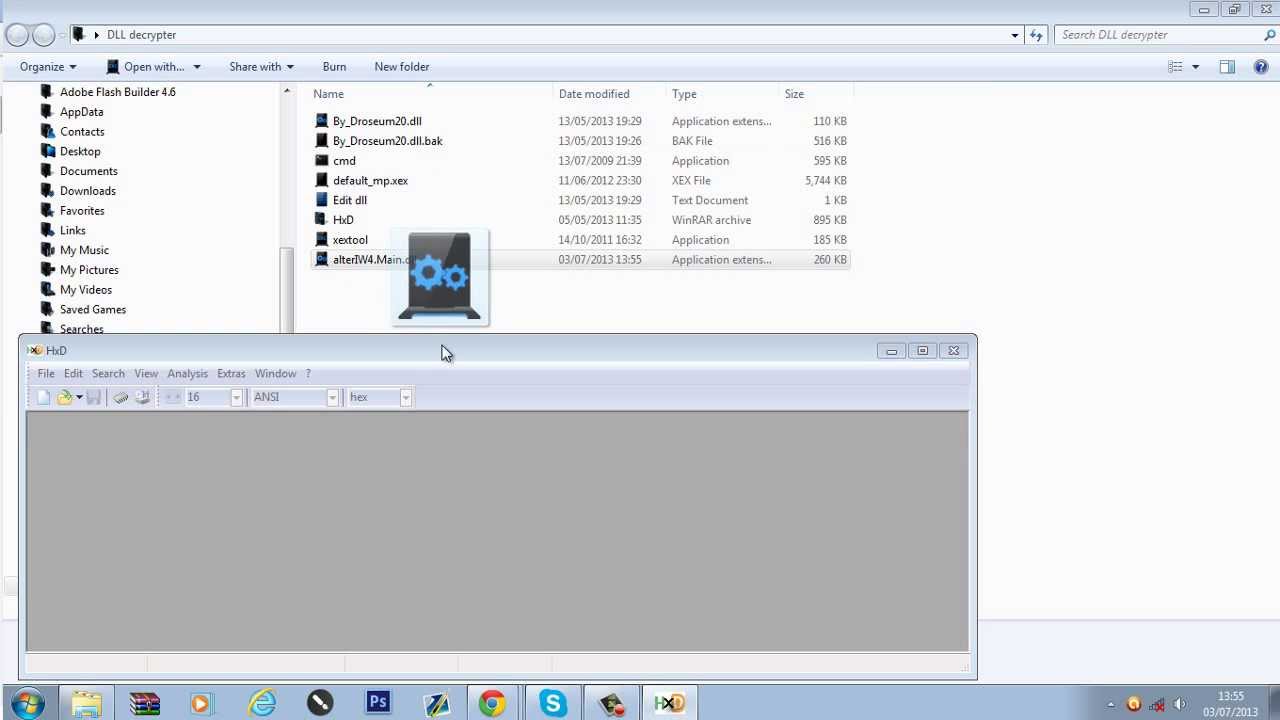Open the hex offset base dropdown
Image resolution: width=1280 pixels, height=720 pixels.
point(405,397)
